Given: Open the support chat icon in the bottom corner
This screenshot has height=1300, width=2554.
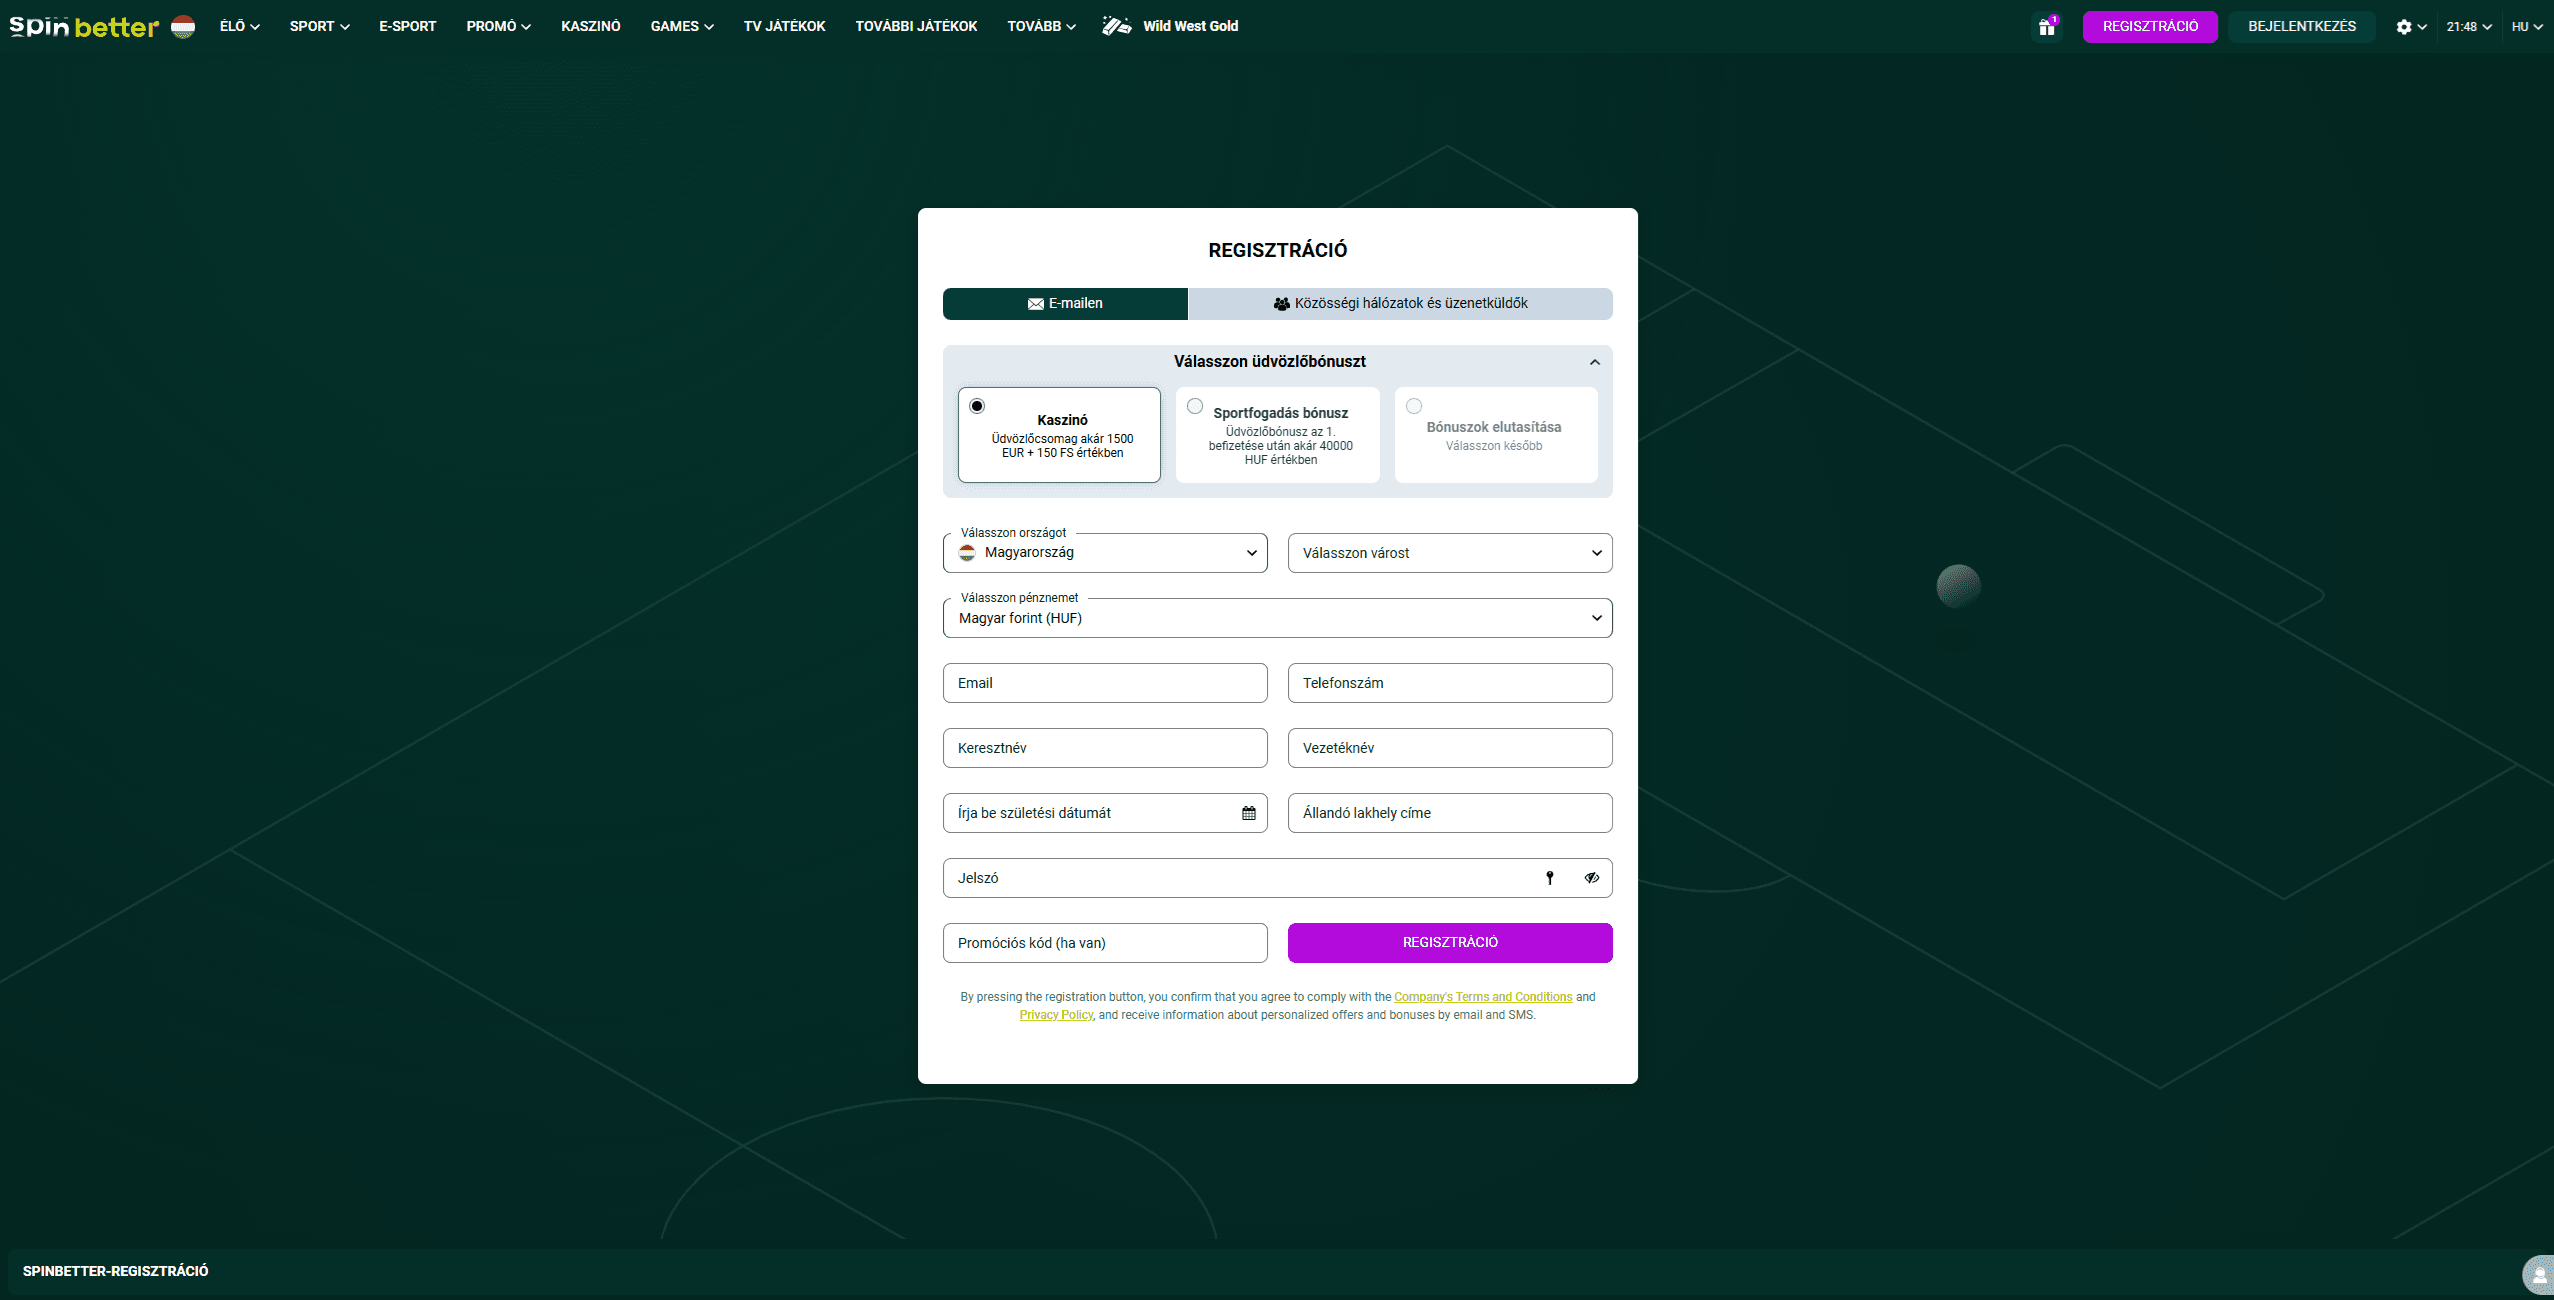Looking at the screenshot, I should coord(2539,1275).
